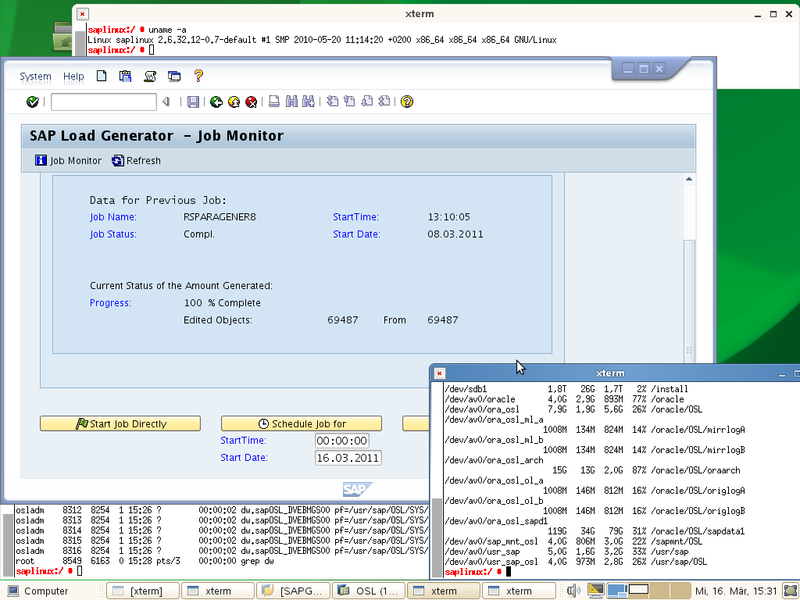Click the taskbar clock showing 15:31
This screenshot has height=600, width=800.
tap(736, 591)
